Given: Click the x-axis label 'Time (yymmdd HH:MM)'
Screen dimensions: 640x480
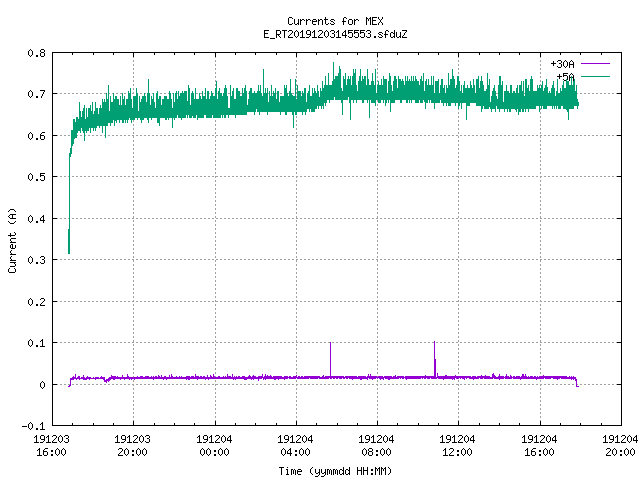Looking at the screenshot, I should 335,471.
